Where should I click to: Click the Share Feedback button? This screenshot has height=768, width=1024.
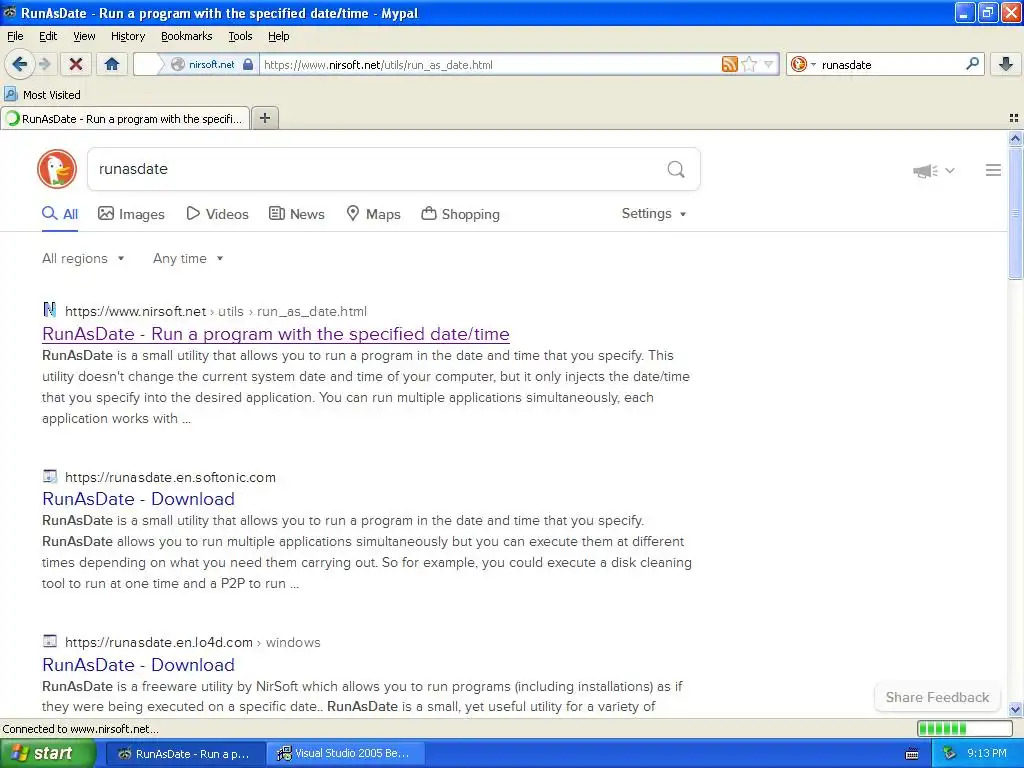(x=937, y=697)
